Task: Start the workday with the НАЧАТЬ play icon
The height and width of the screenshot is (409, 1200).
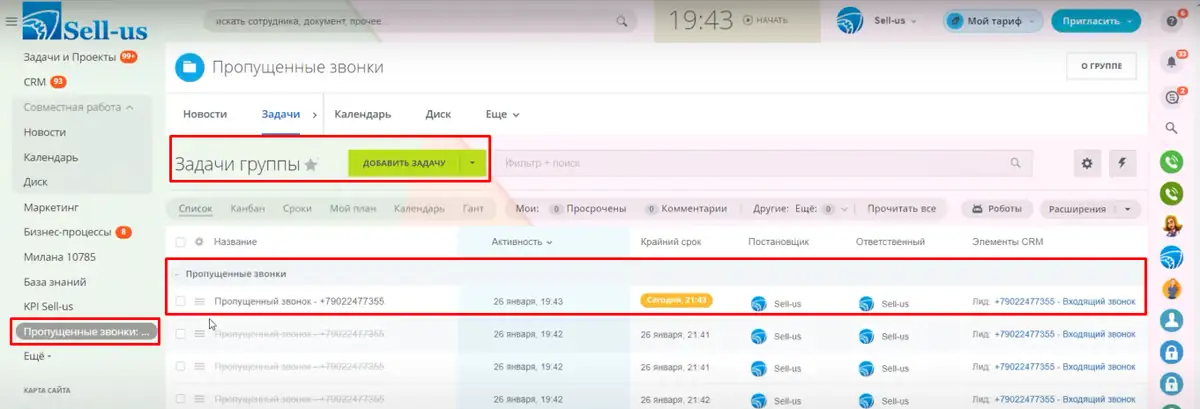Action: [750, 20]
